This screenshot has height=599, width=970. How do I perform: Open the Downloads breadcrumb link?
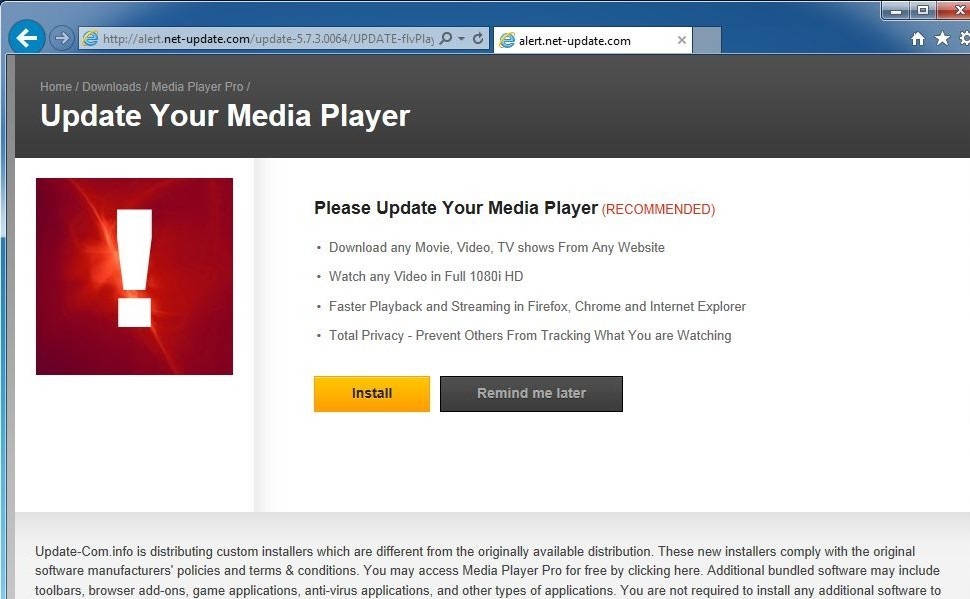(111, 87)
